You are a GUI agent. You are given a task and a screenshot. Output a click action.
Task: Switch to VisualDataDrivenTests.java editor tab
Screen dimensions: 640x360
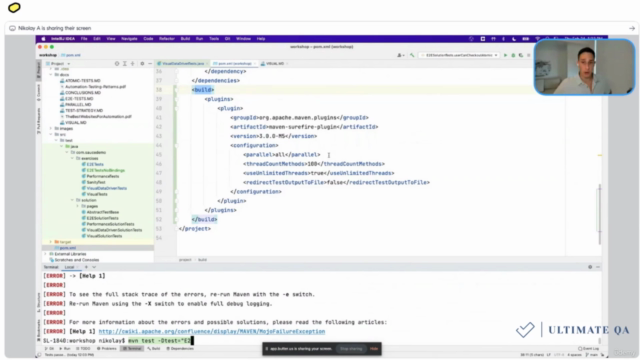[182, 64]
